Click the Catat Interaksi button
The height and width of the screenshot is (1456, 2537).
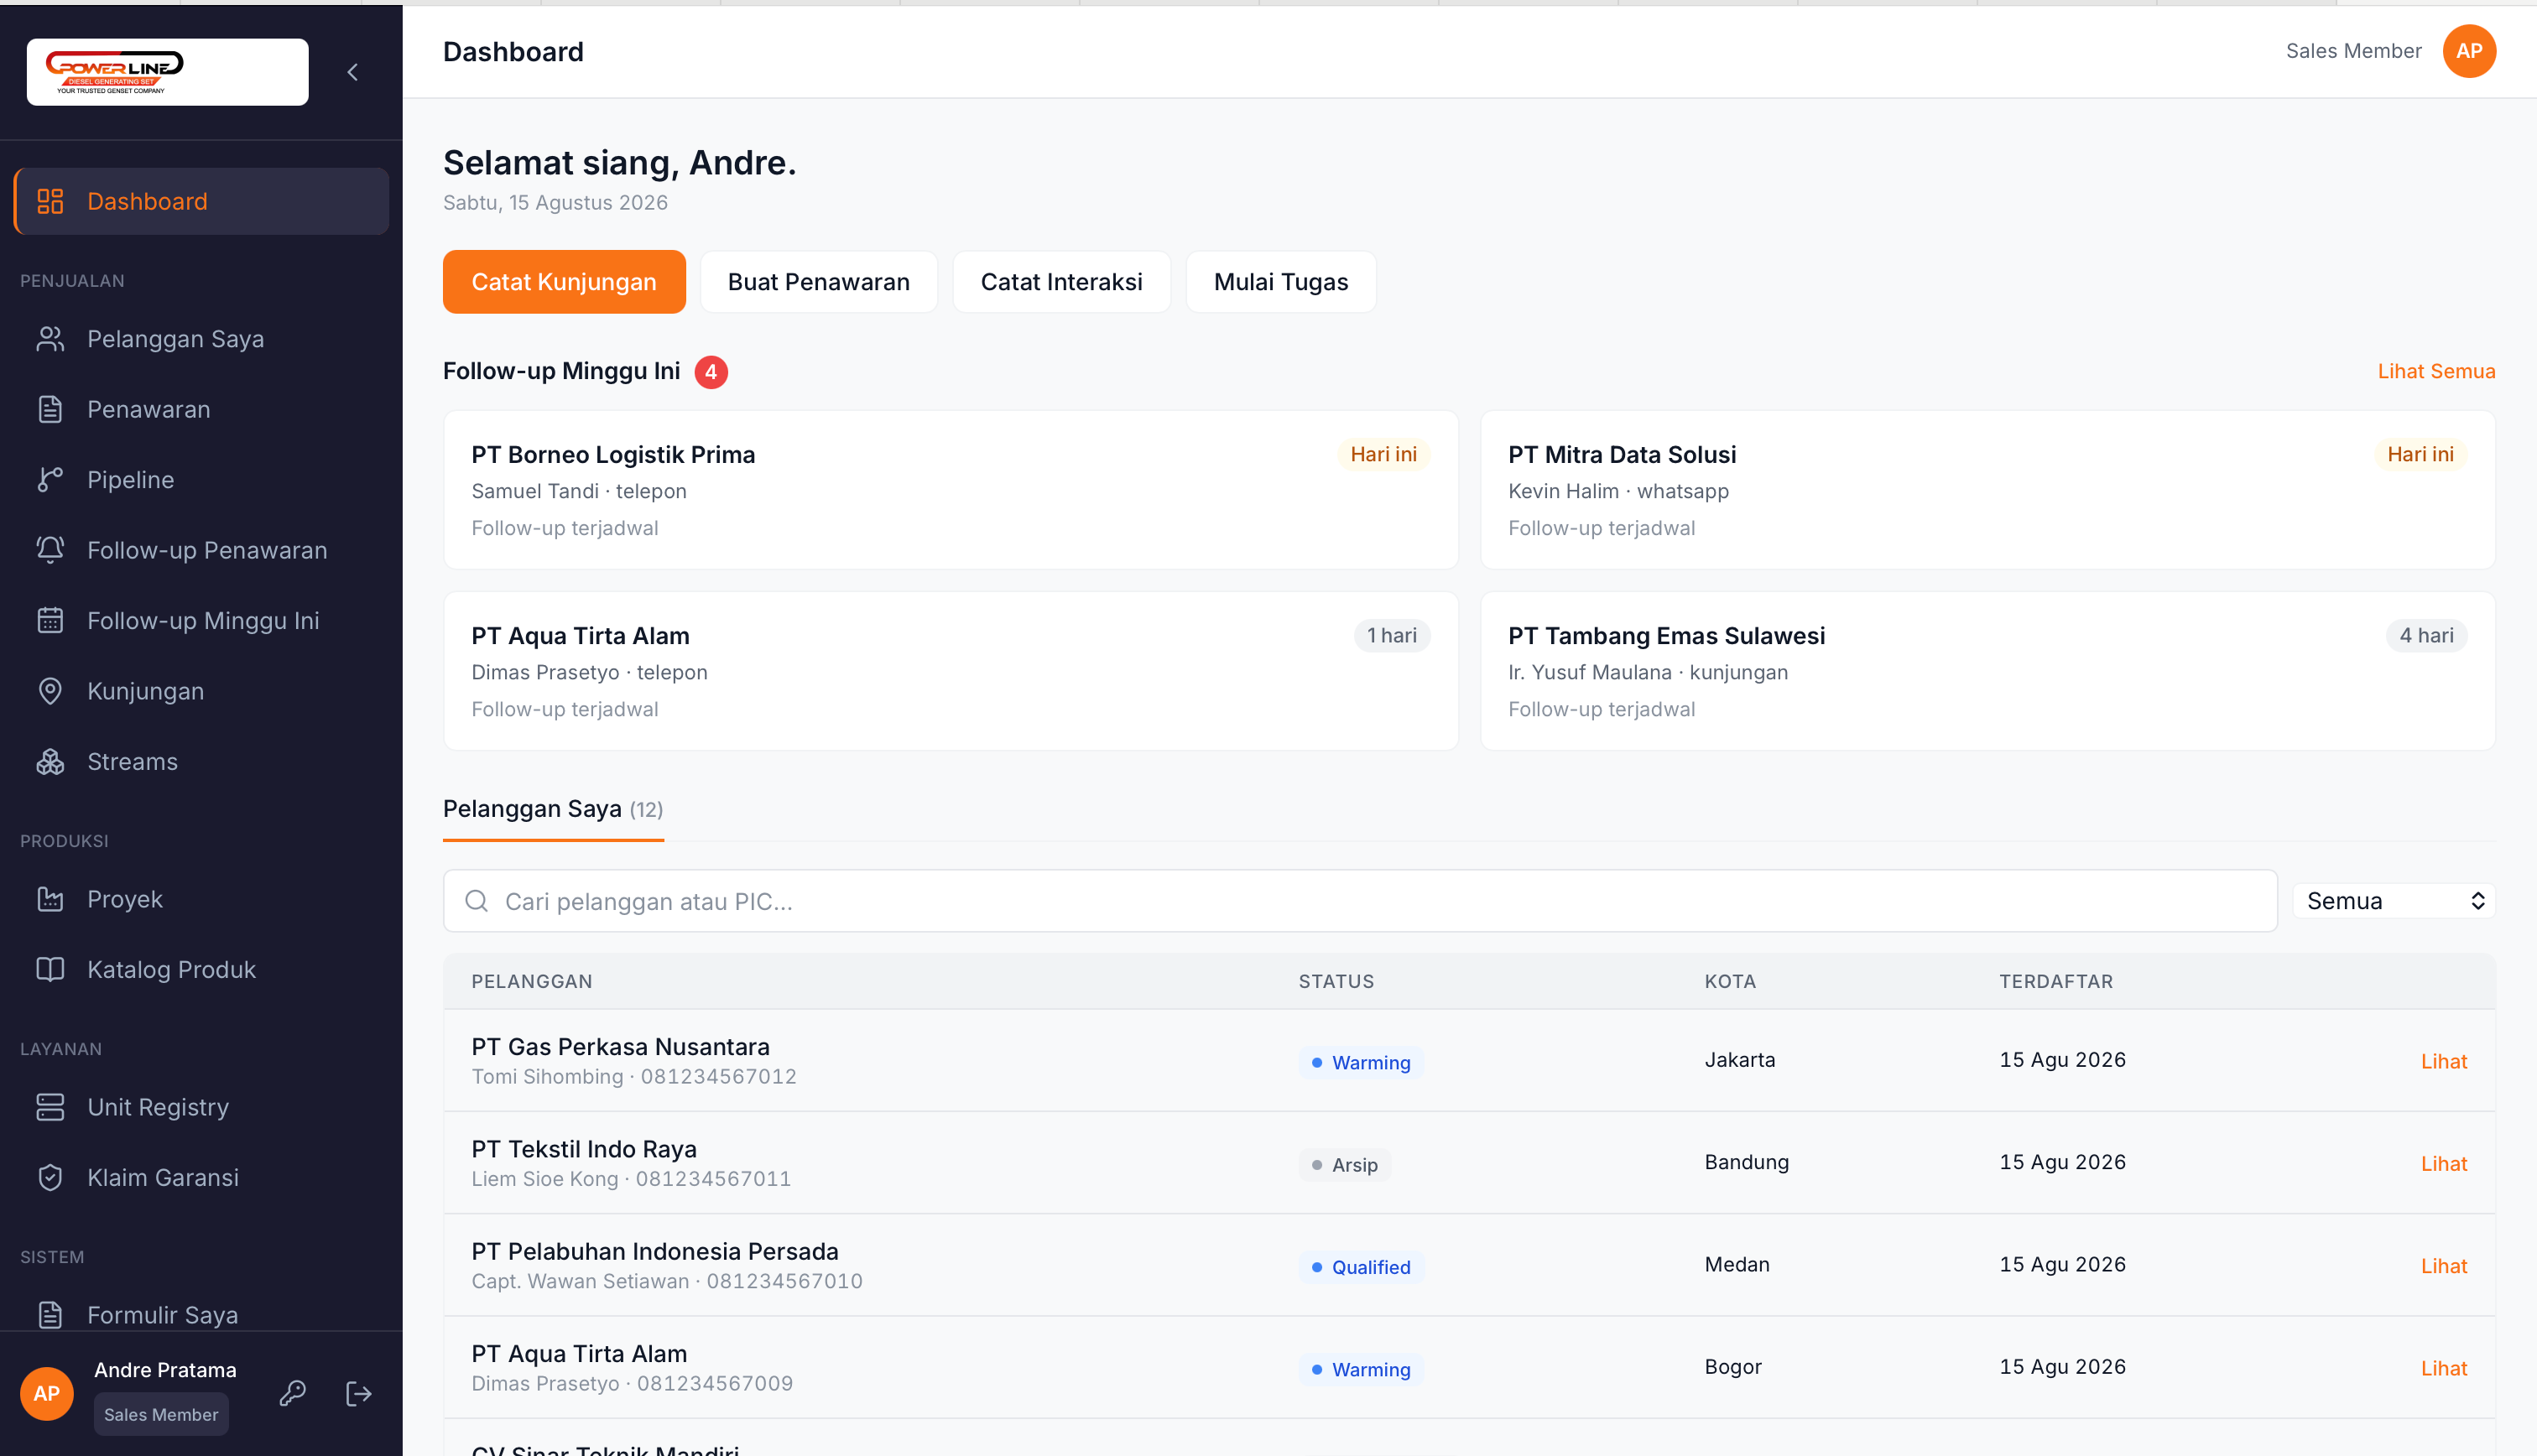pyautogui.click(x=1061, y=282)
